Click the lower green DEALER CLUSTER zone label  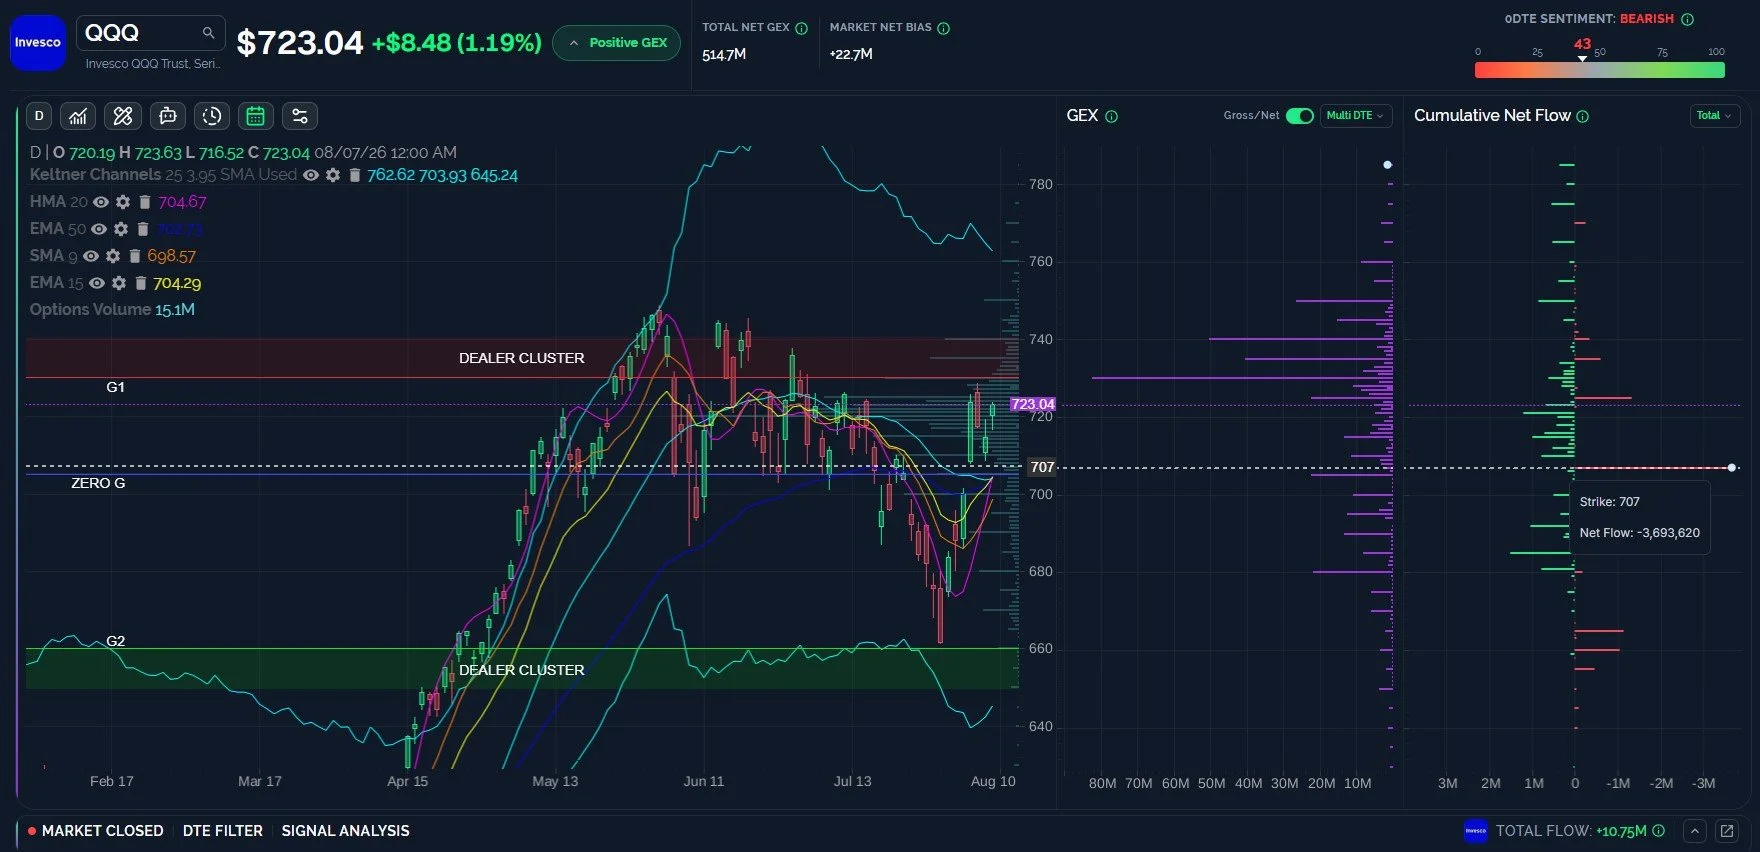521,670
